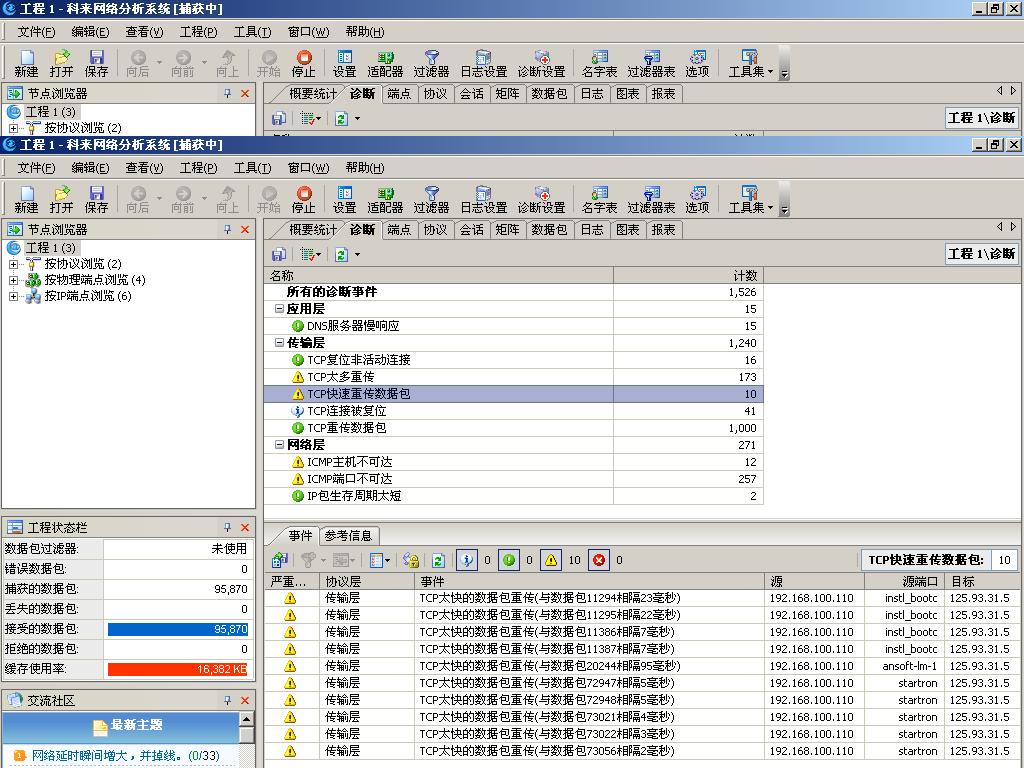
Task: Collapse the 传输层 diagnosis group
Action: (279, 343)
